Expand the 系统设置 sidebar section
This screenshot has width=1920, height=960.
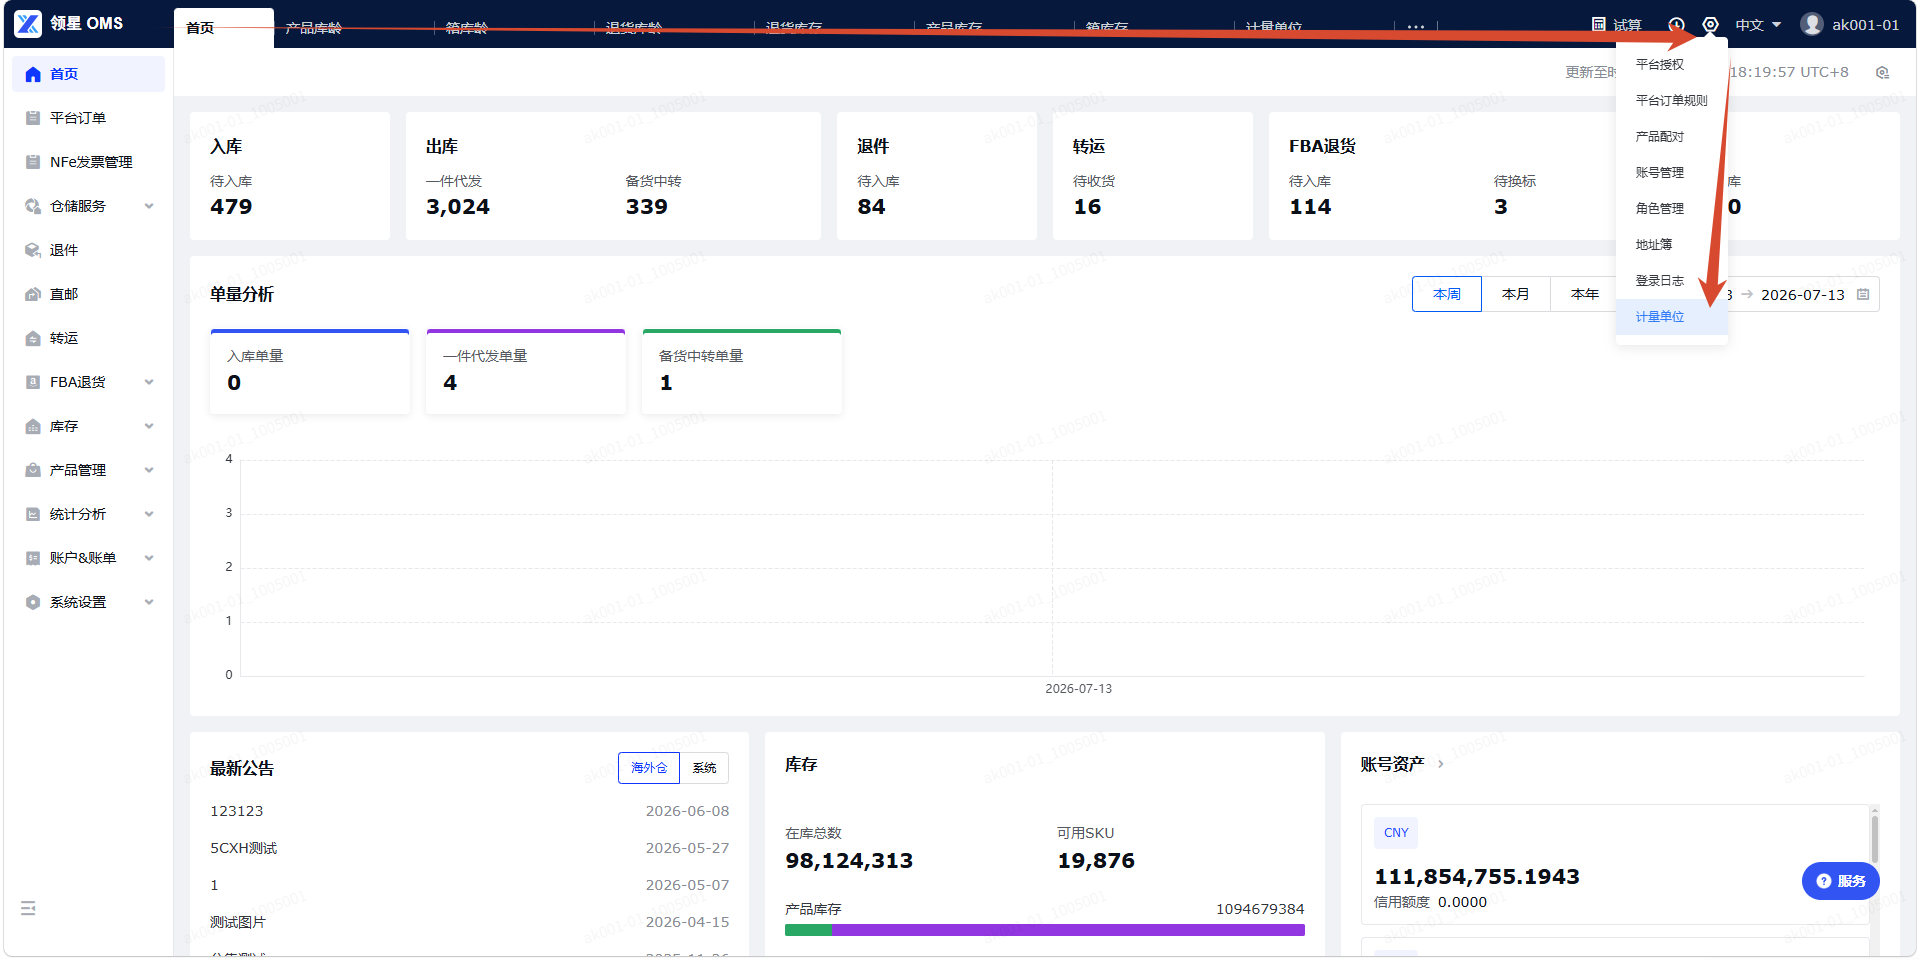click(90, 602)
